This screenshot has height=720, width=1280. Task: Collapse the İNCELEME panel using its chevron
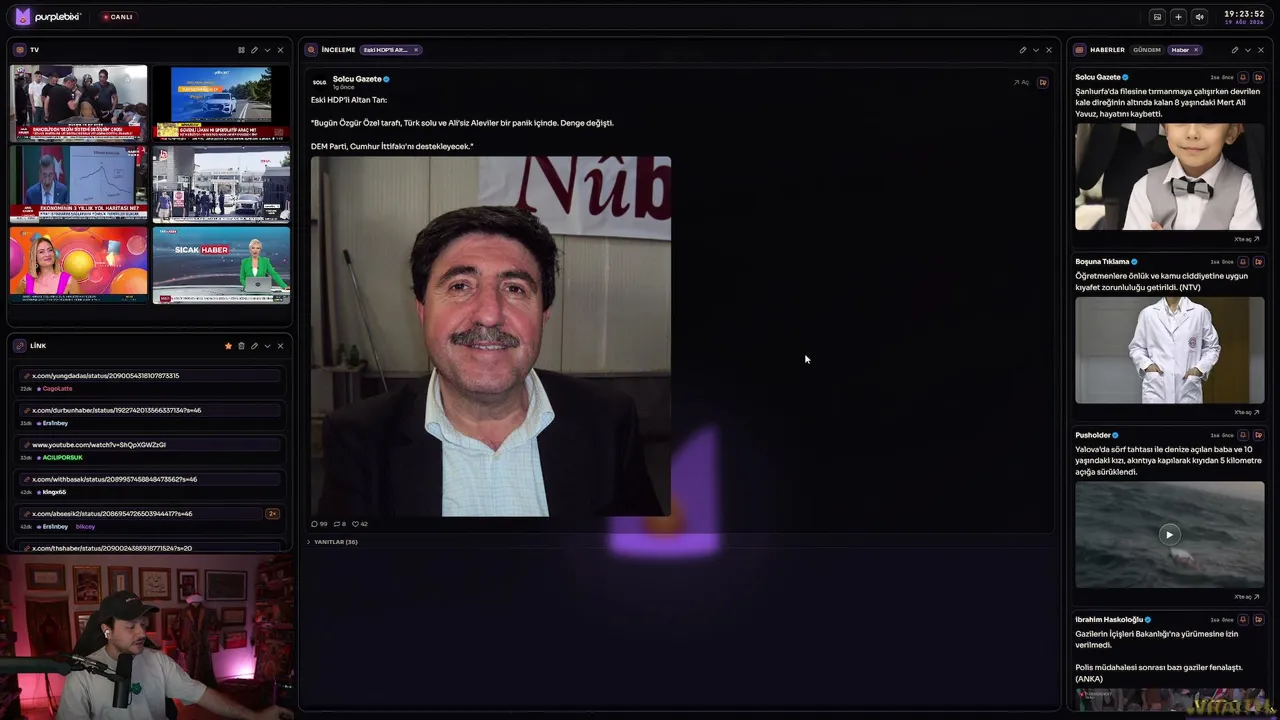[x=1036, y=50]
